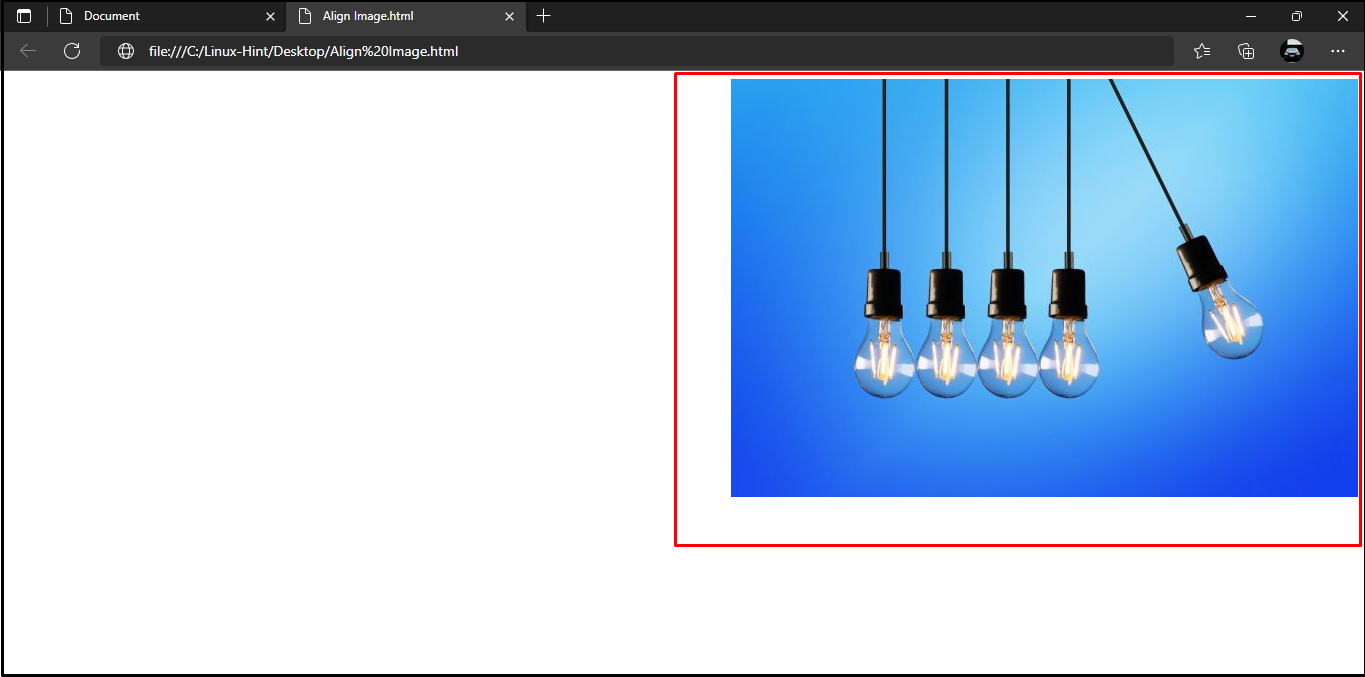The height and width of the screenshot is (677, 1365).
Task: Refresh the current page
Action: [72, 51]
